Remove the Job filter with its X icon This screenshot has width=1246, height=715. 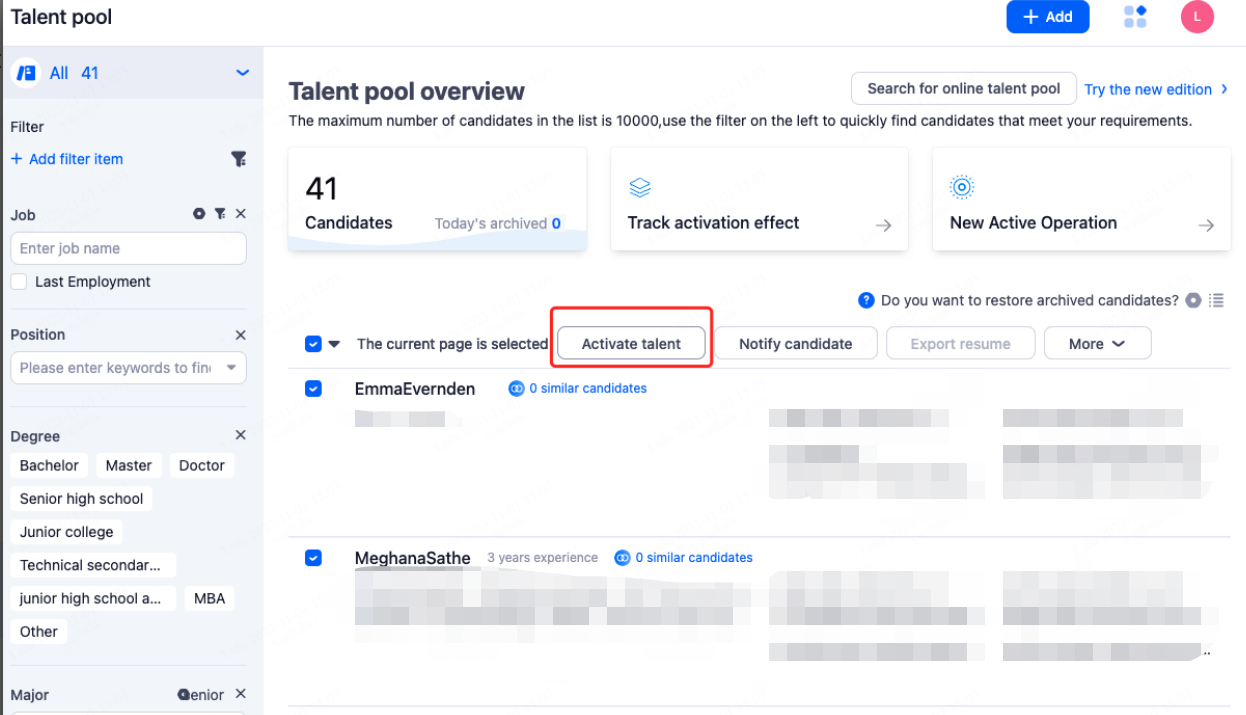point(240,214)
